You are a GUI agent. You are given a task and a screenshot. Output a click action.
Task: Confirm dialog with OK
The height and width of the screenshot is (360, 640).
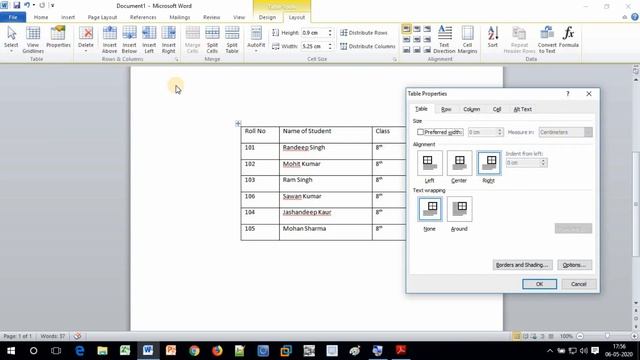539,284
